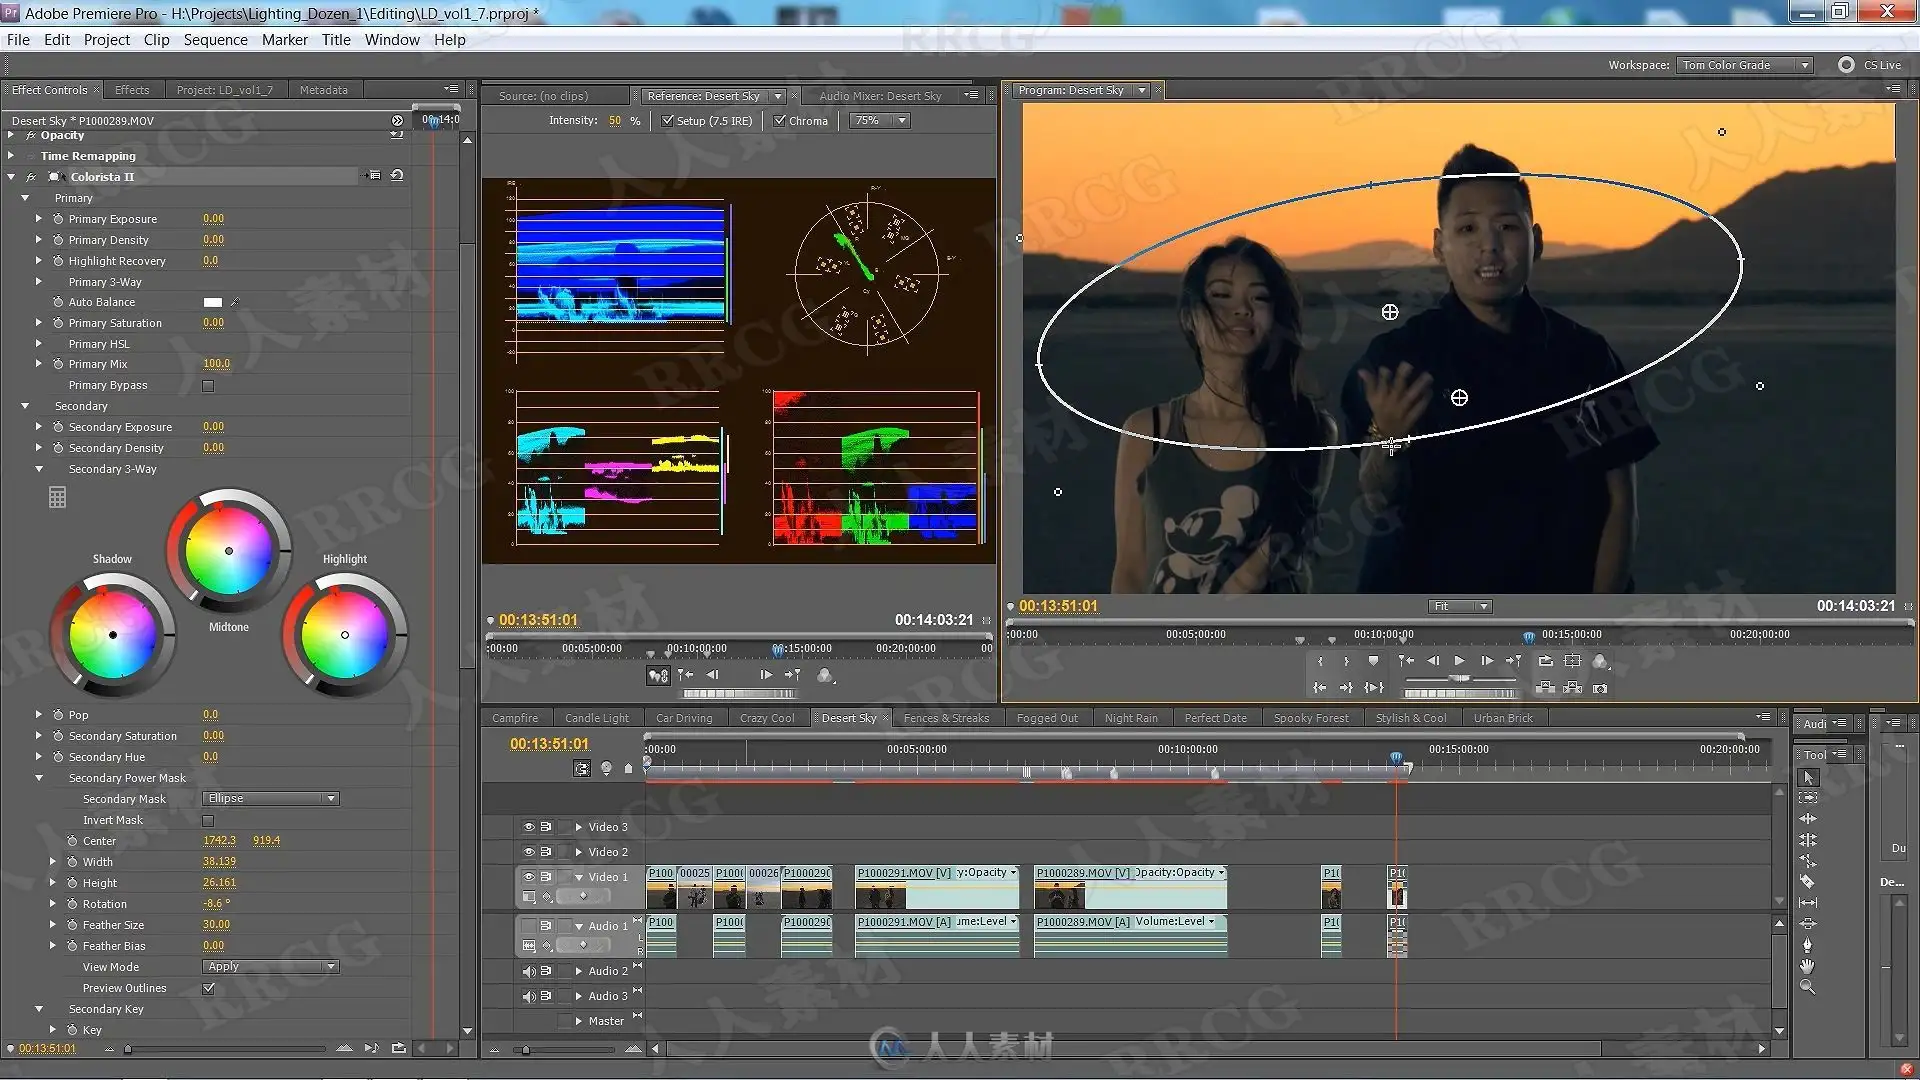Toggle Video 3 track eye visibility
This screenshot has height=1080, width=1920.
pos(528,827)
